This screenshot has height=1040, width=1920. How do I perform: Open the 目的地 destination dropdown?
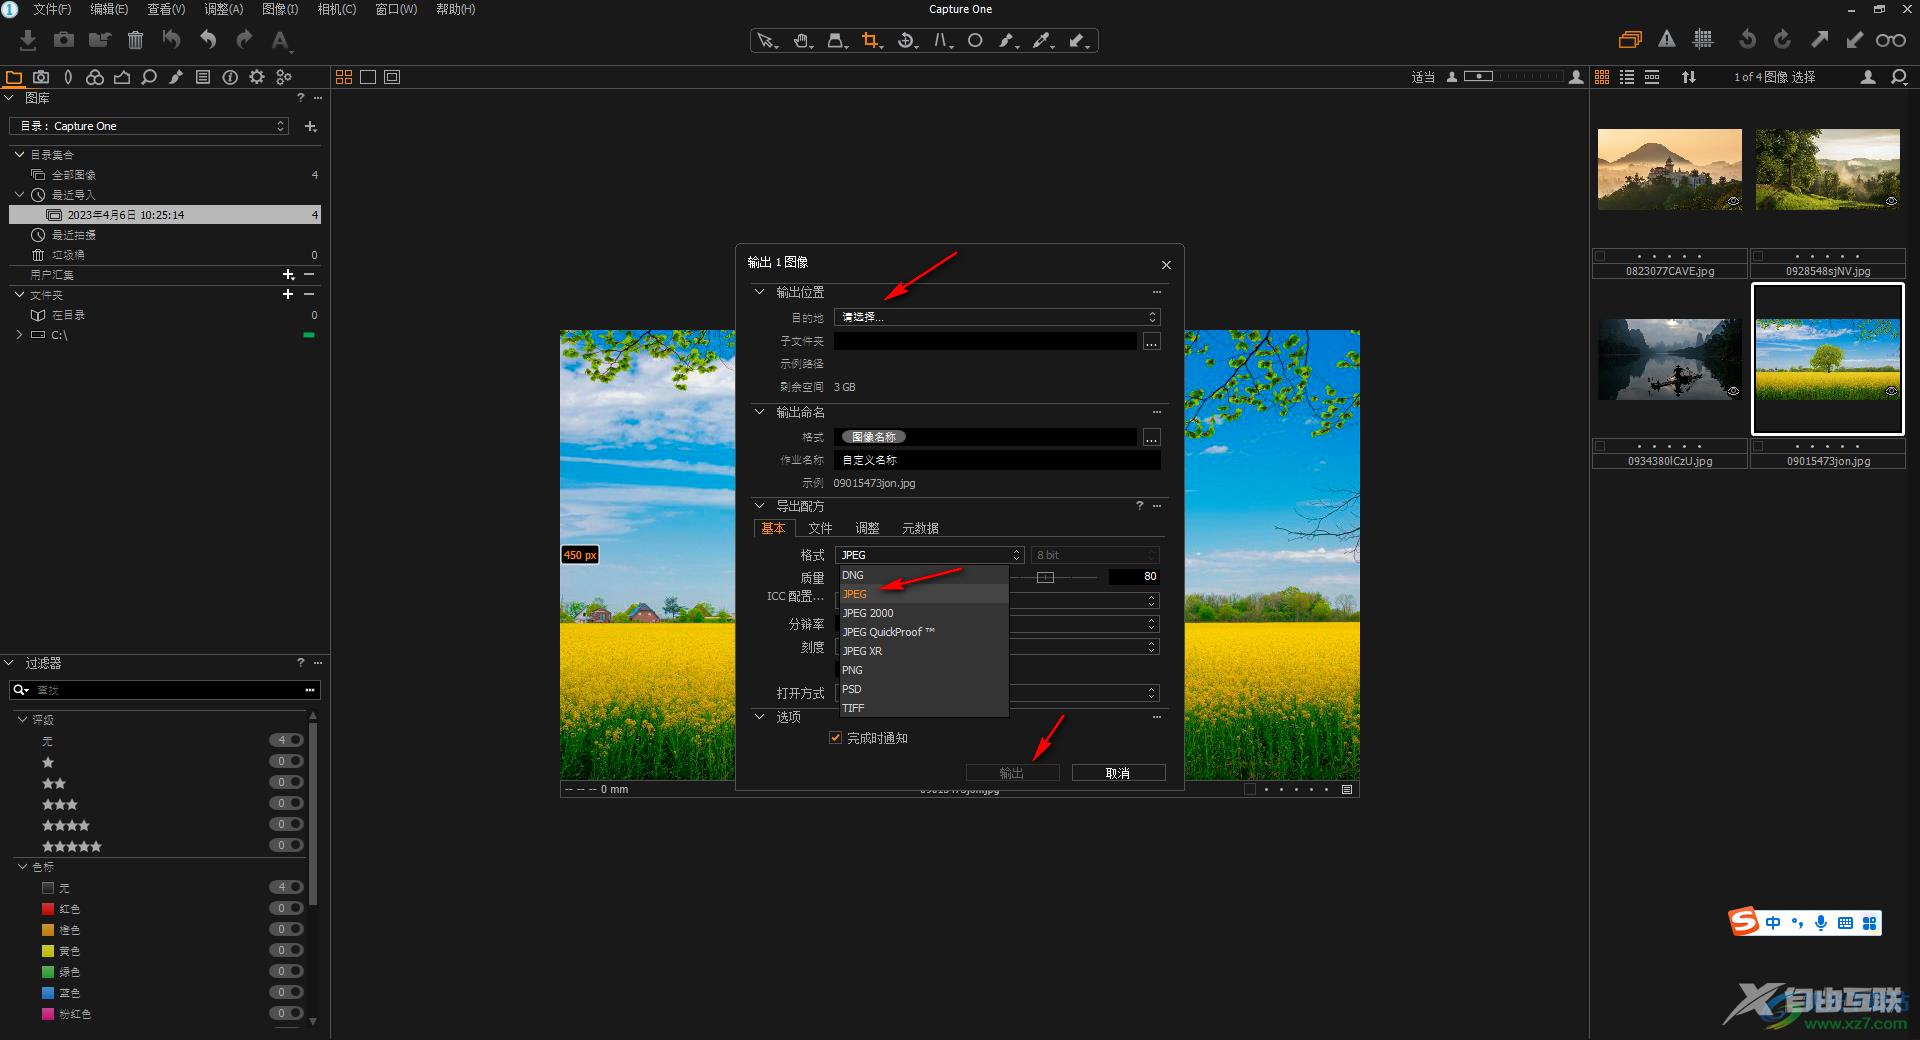[997, 317]
